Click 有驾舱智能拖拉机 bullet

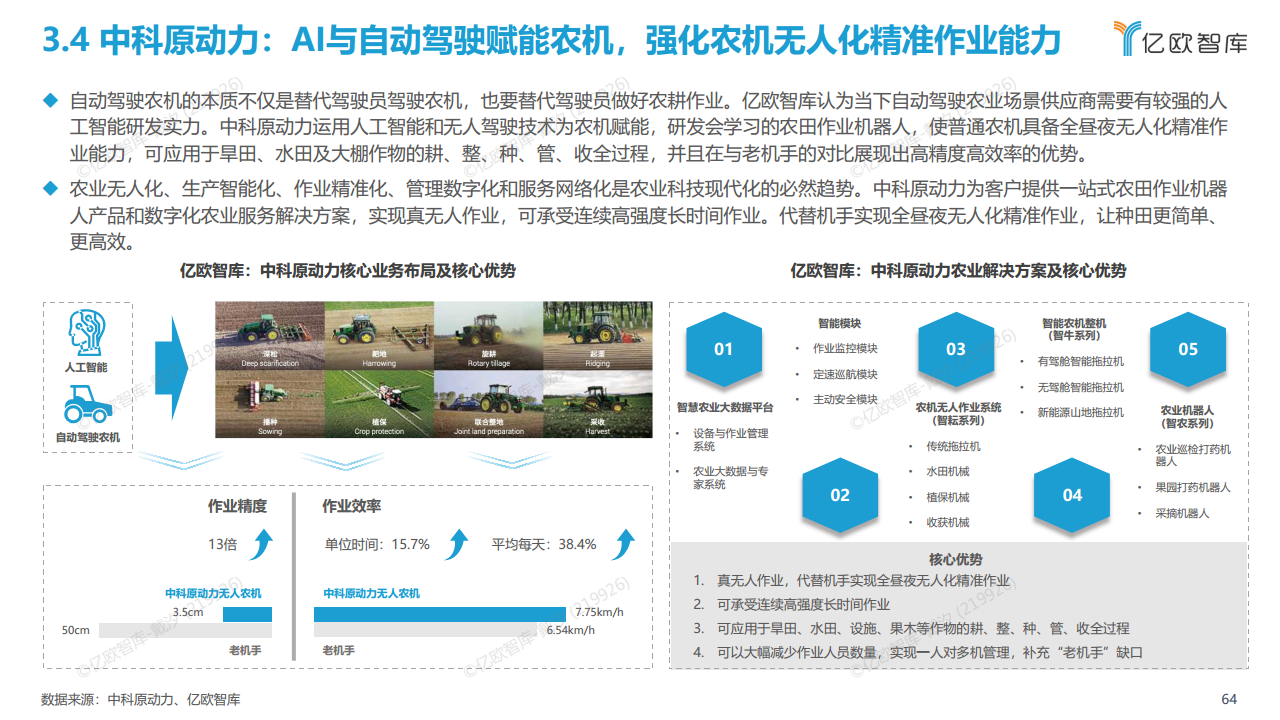[x=1080, y=361]
